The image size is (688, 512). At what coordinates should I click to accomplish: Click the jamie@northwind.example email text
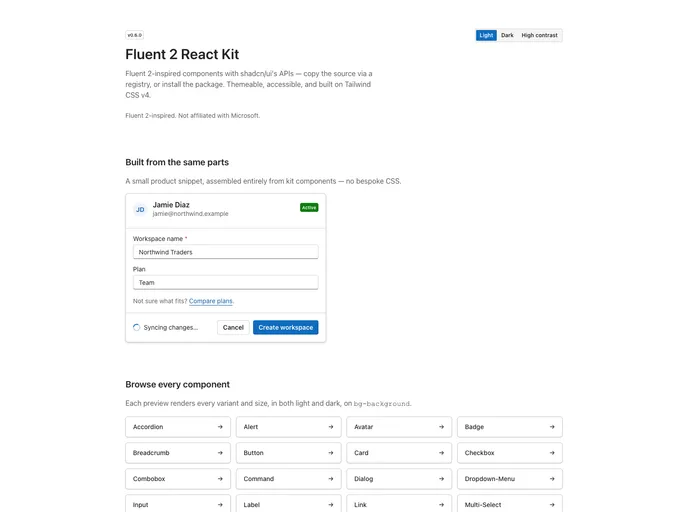coord(190,214)
